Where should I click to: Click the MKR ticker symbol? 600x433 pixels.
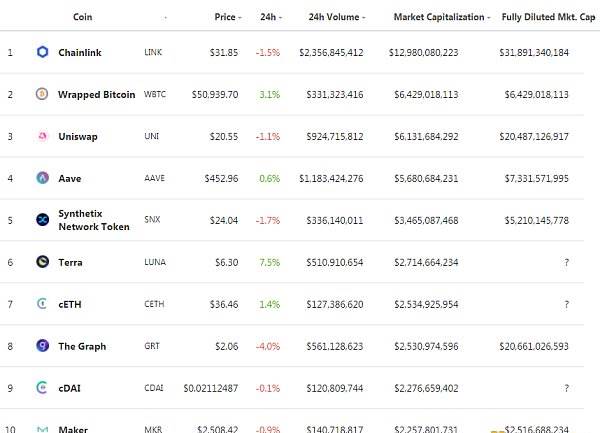153,429
